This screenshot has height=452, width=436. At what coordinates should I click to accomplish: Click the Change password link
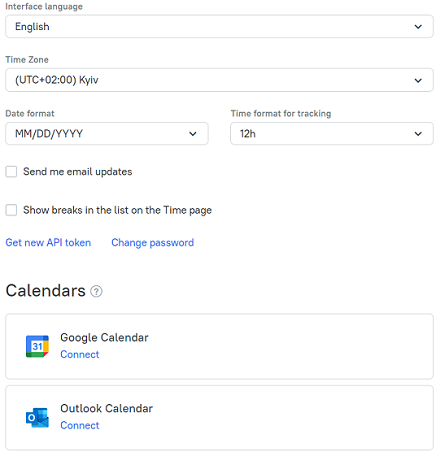point(152,243)
